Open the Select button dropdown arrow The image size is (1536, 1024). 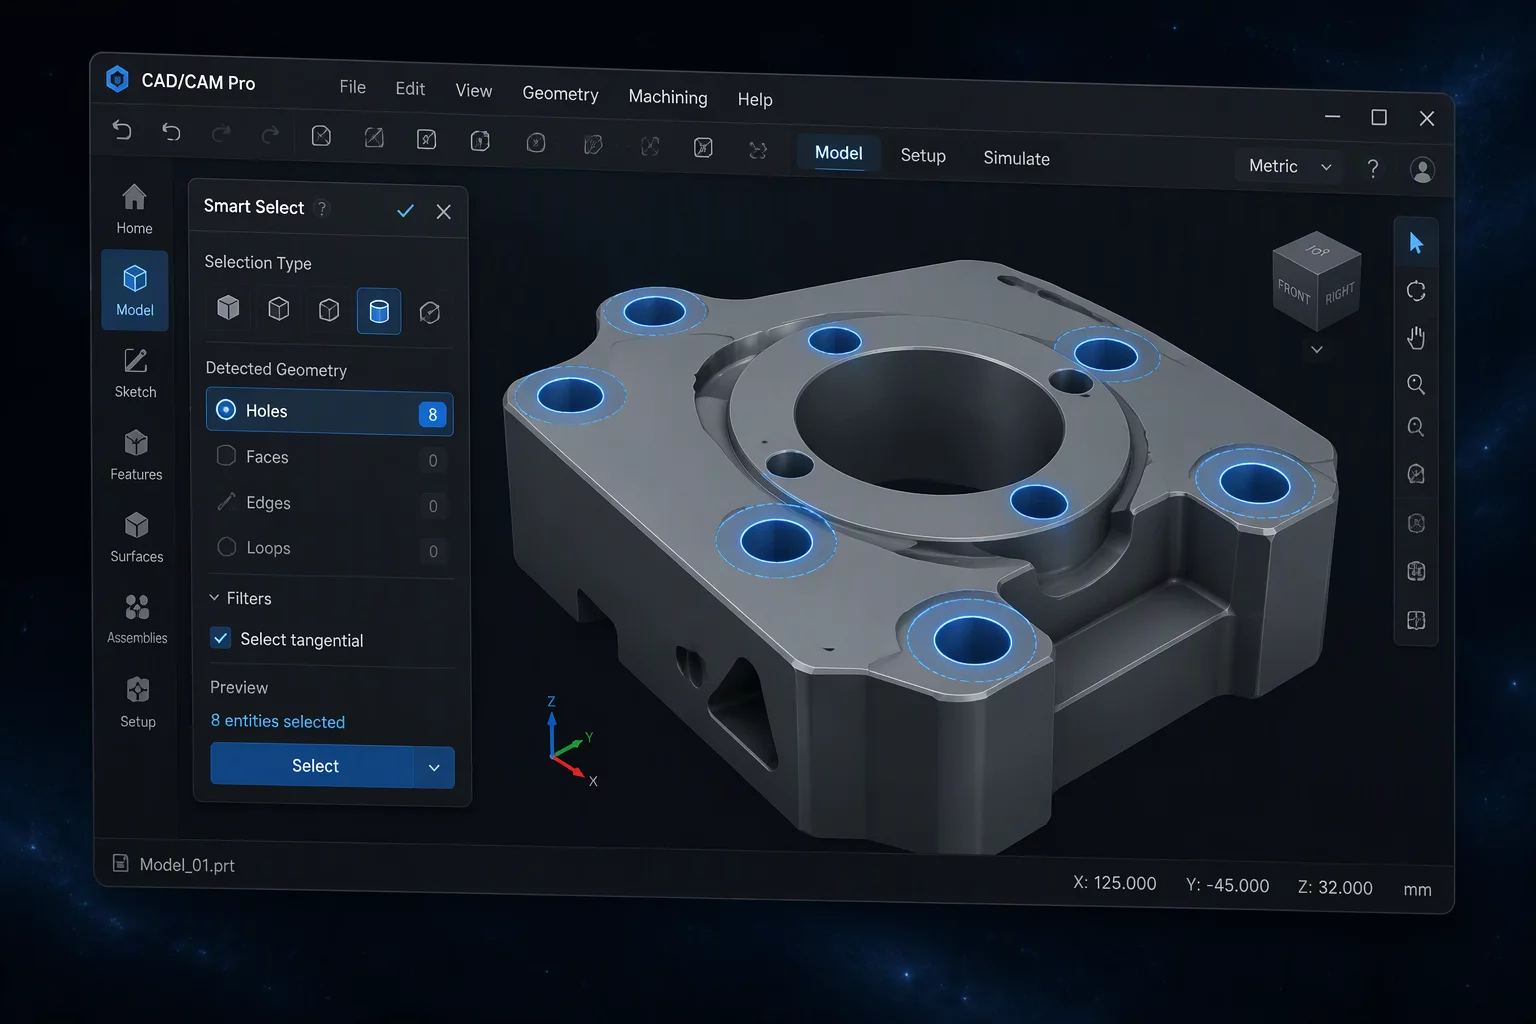point(434,767)
